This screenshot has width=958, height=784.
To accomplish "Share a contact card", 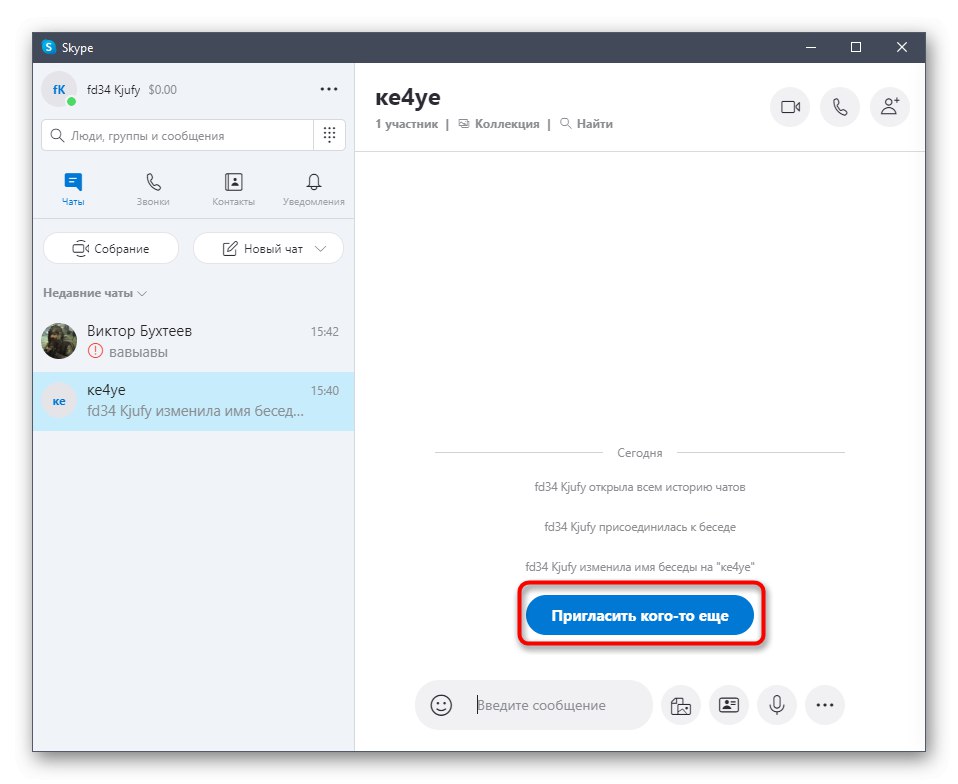I will point(729,705).
